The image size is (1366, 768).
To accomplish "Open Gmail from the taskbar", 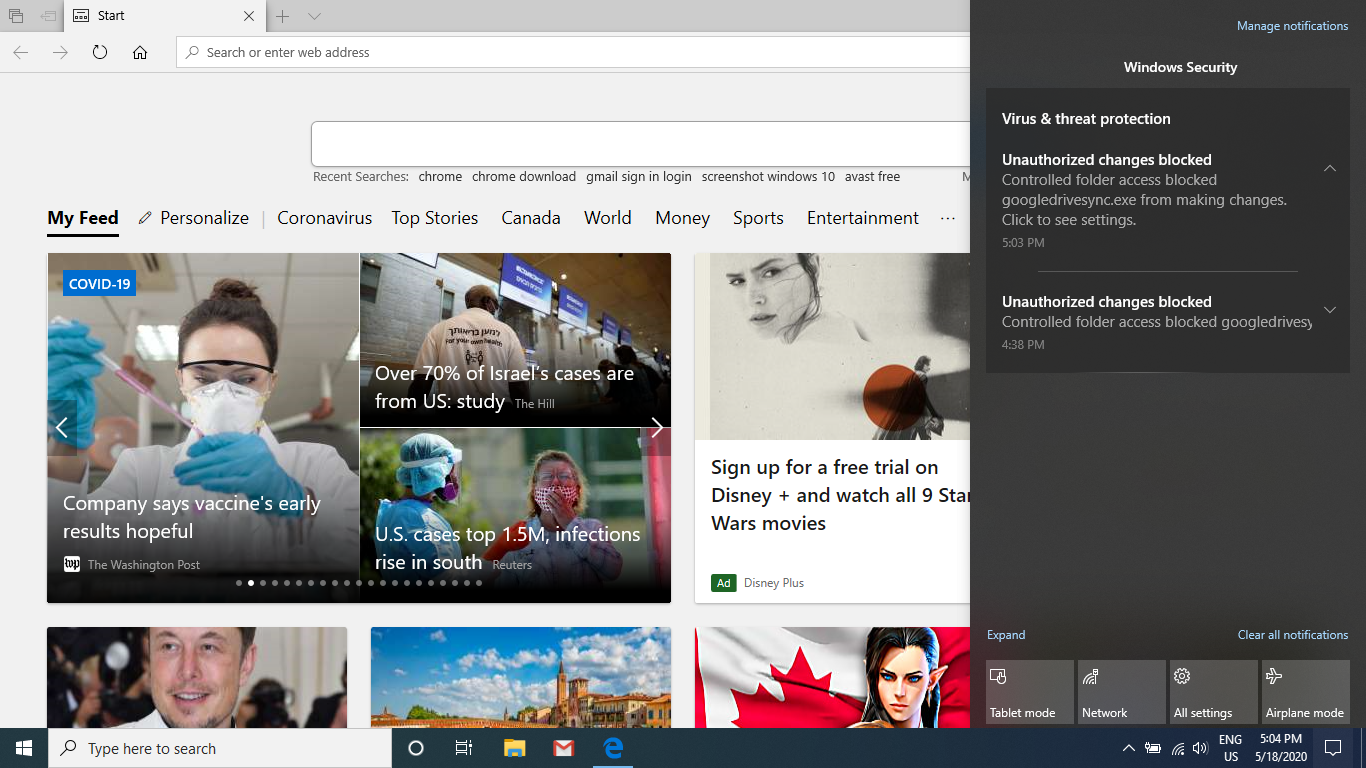I will point(564,748).
